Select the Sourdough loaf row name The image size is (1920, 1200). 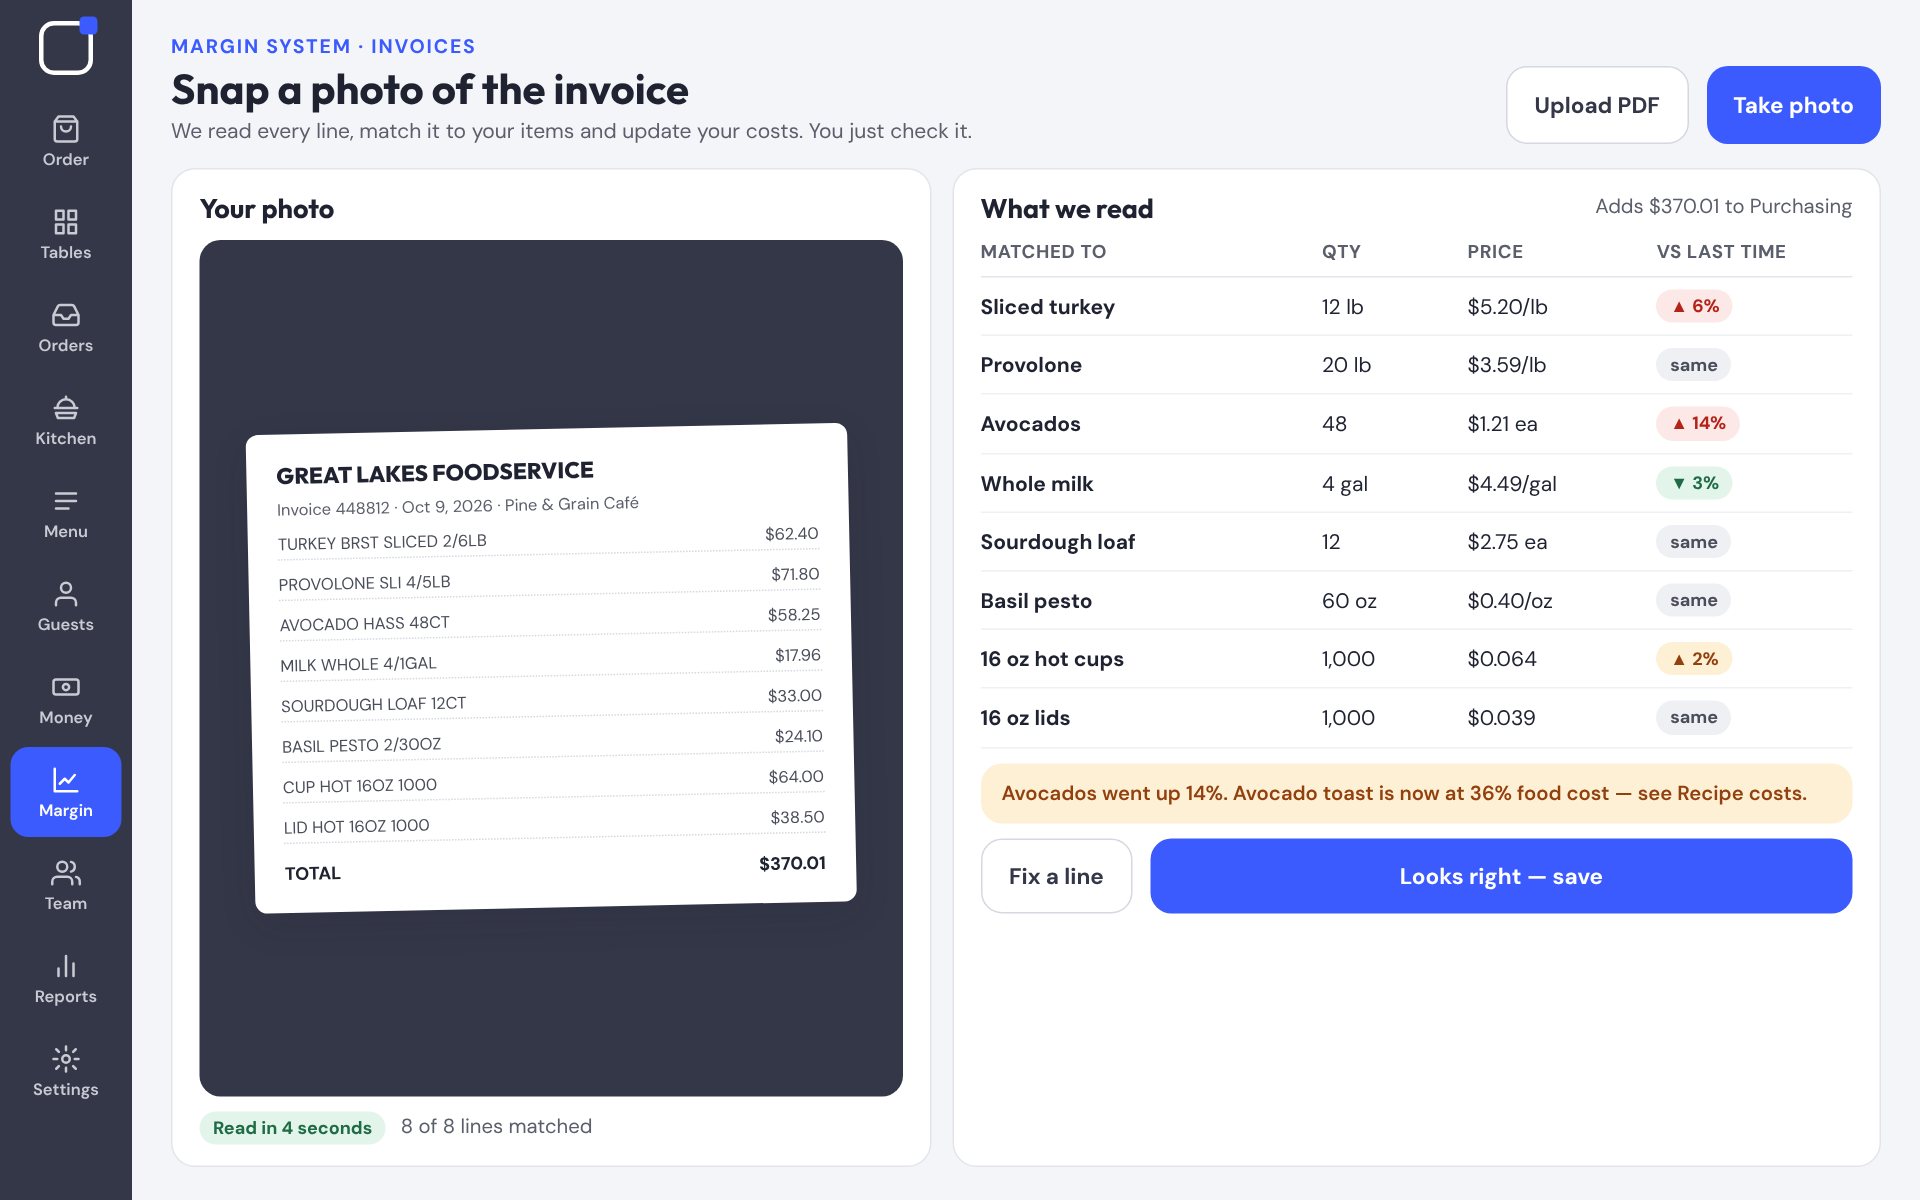pyautogui.click(x=1058, y=542)
